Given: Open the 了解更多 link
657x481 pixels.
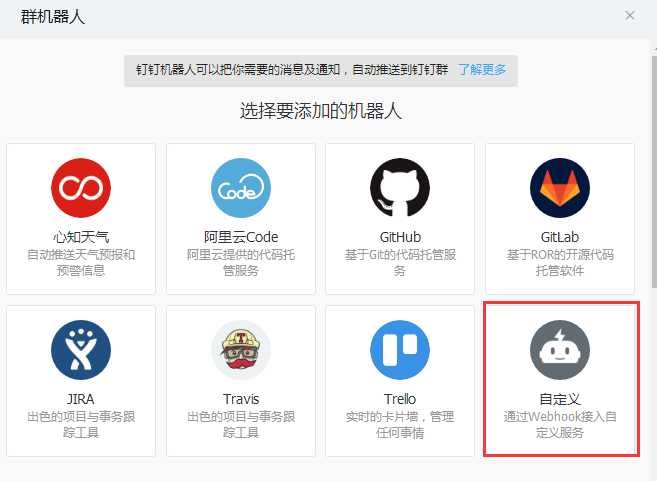Looking at the screenshot, I should coord(482,70).
